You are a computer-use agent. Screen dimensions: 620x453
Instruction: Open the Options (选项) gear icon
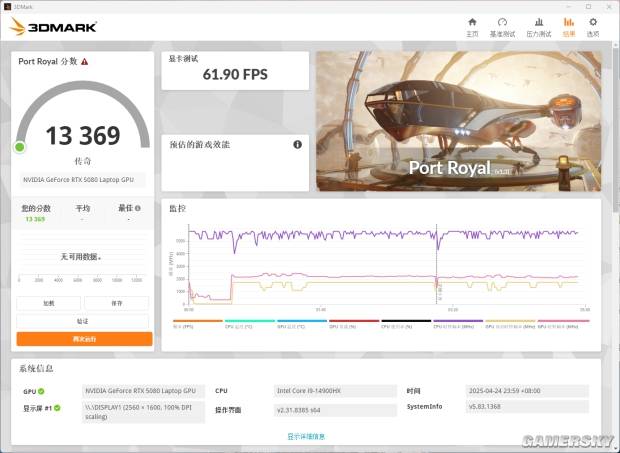(593, 22)
